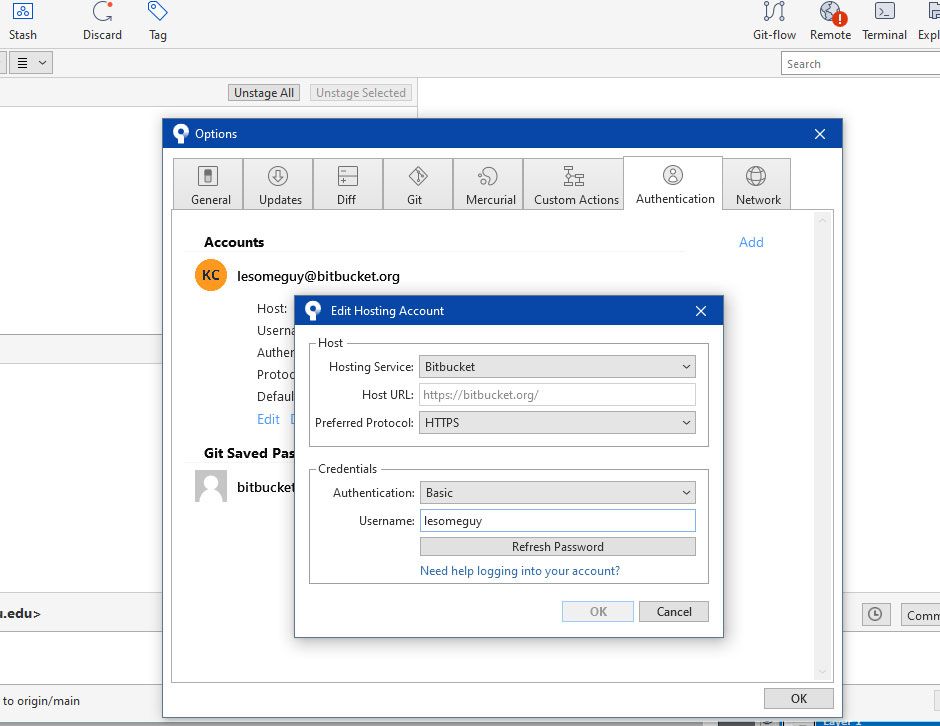Viewport: 940px width, 726px height.
Task: Open the Mercurial tab
Action: tap(488, 185)
